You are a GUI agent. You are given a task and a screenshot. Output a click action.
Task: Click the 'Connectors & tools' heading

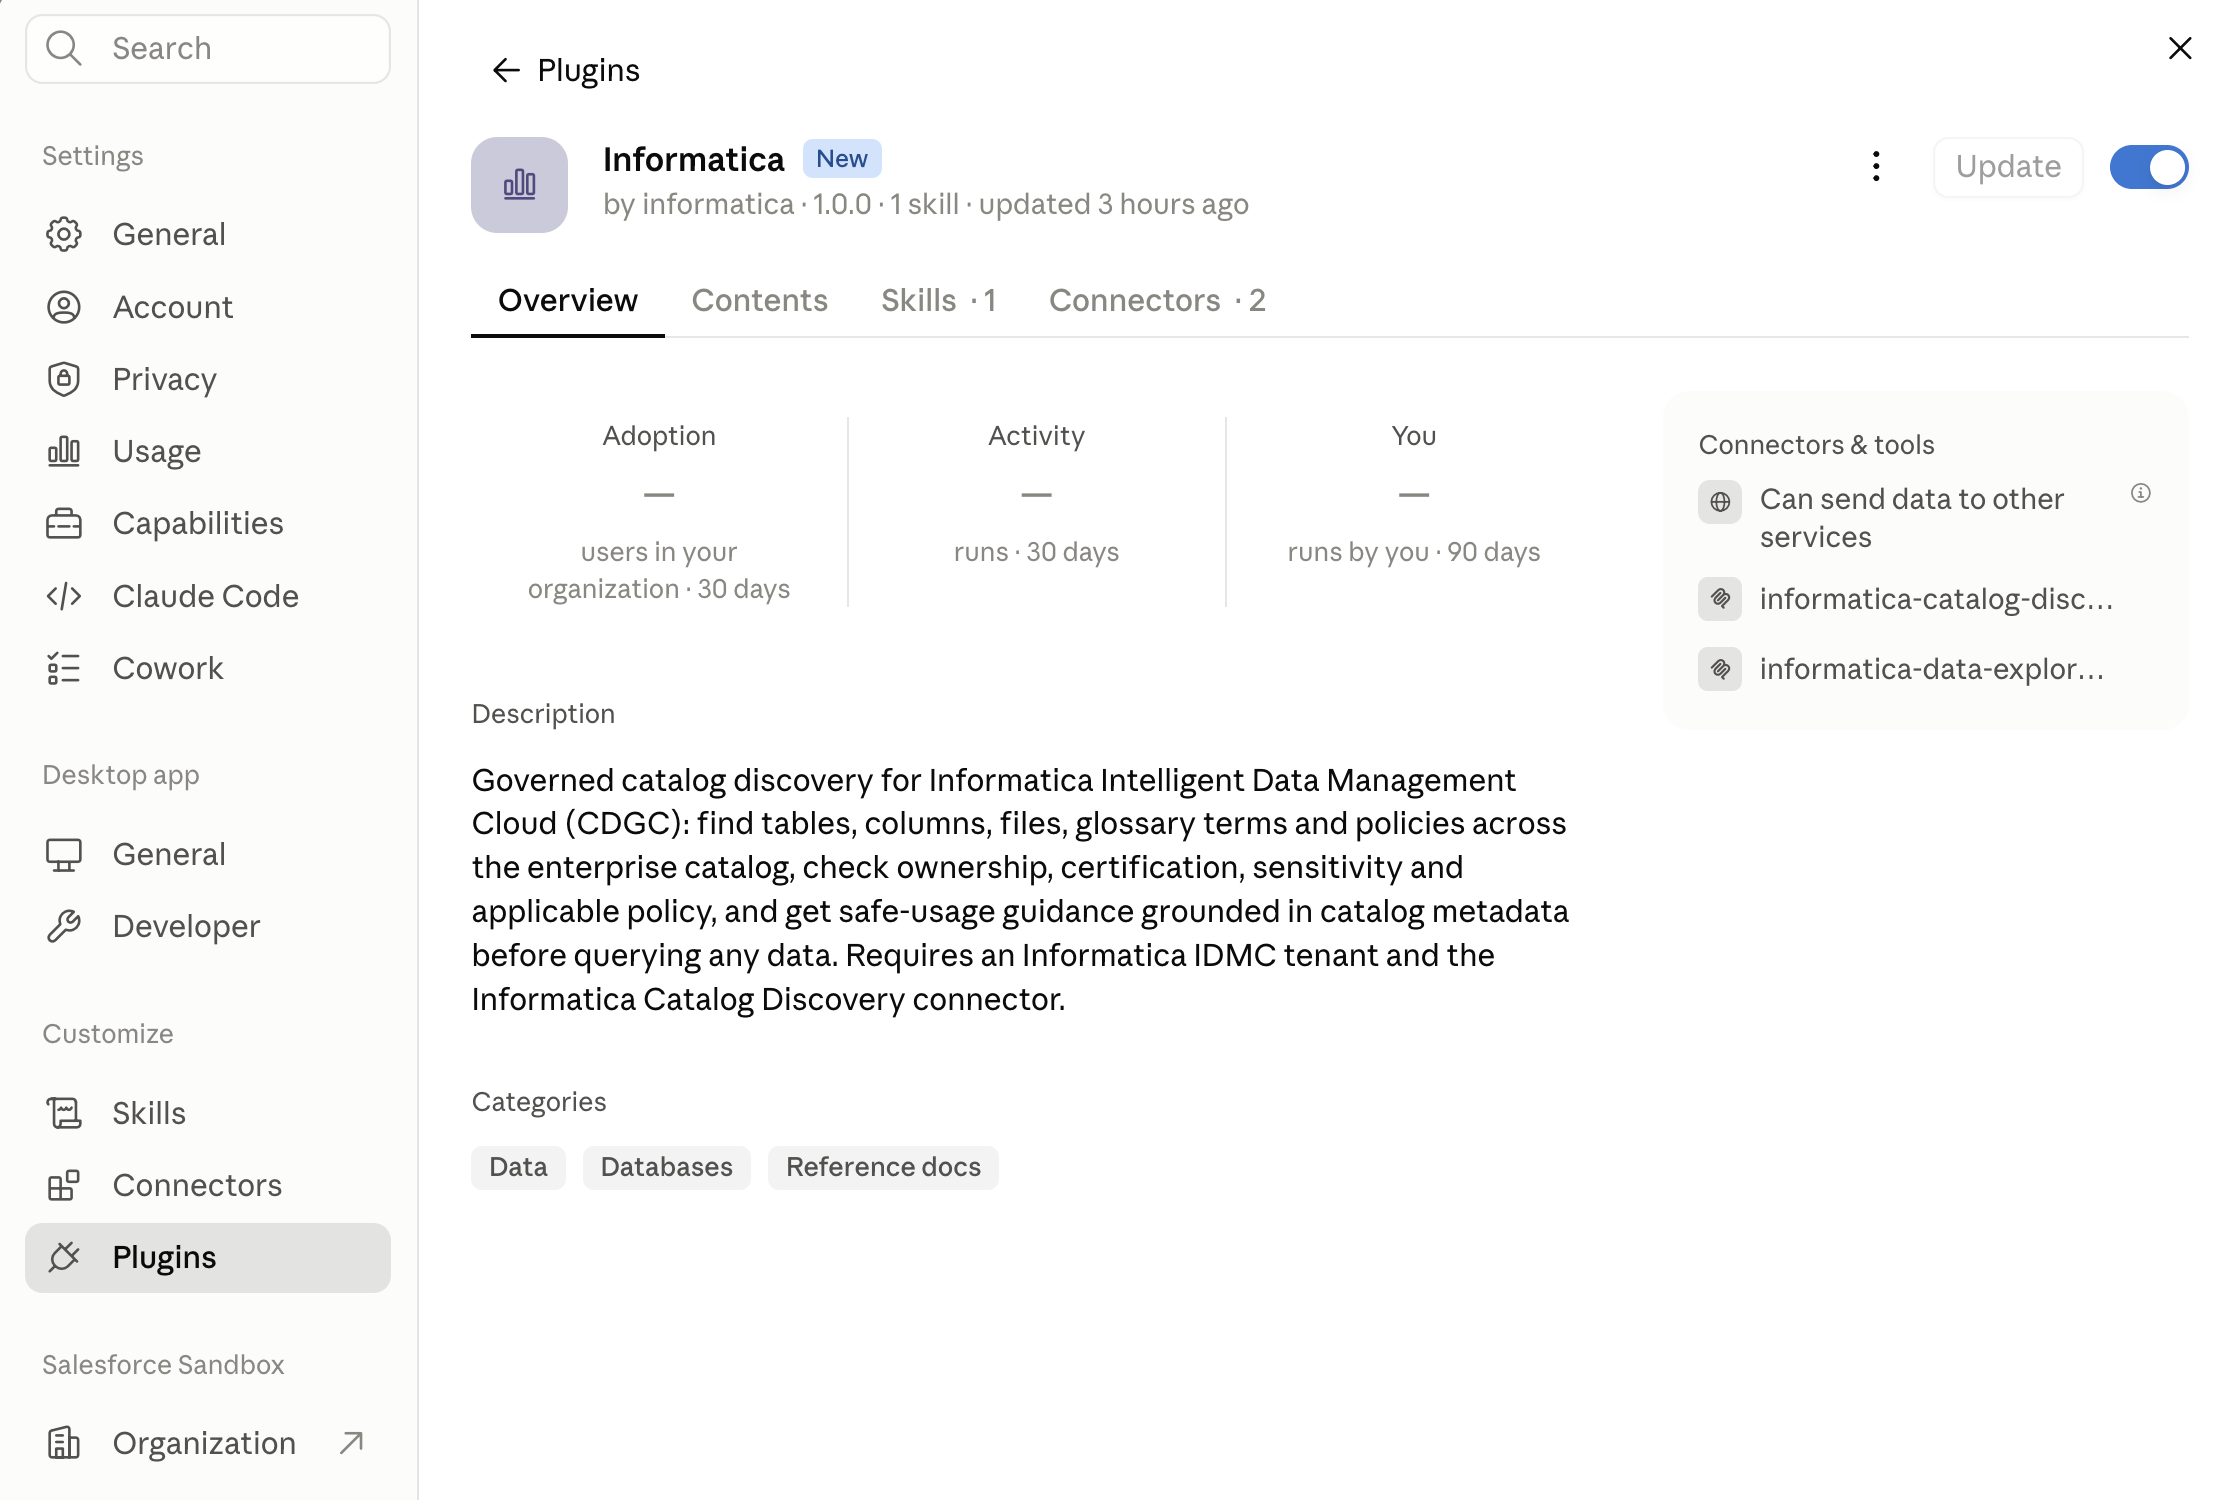(1816, 445)
